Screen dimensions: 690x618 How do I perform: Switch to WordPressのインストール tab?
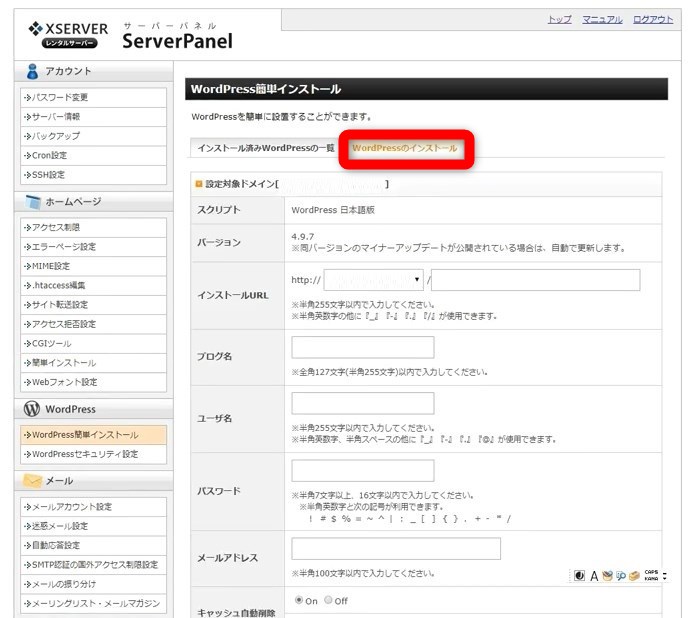tap(404, 148)
